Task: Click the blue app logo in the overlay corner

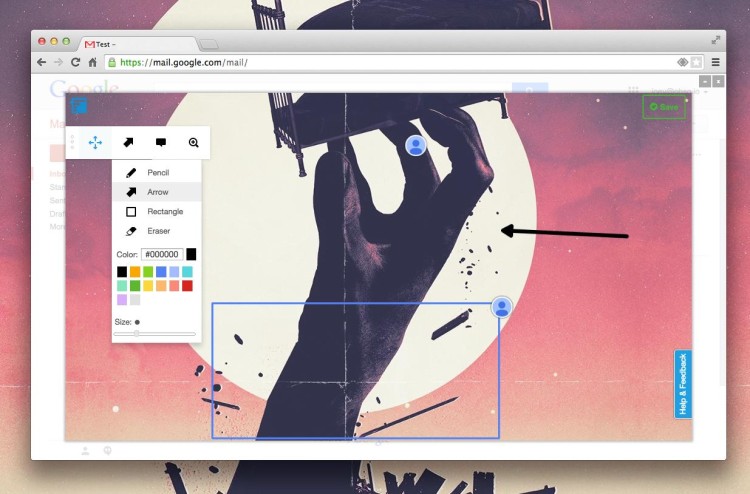Action: tap(79, 105)
